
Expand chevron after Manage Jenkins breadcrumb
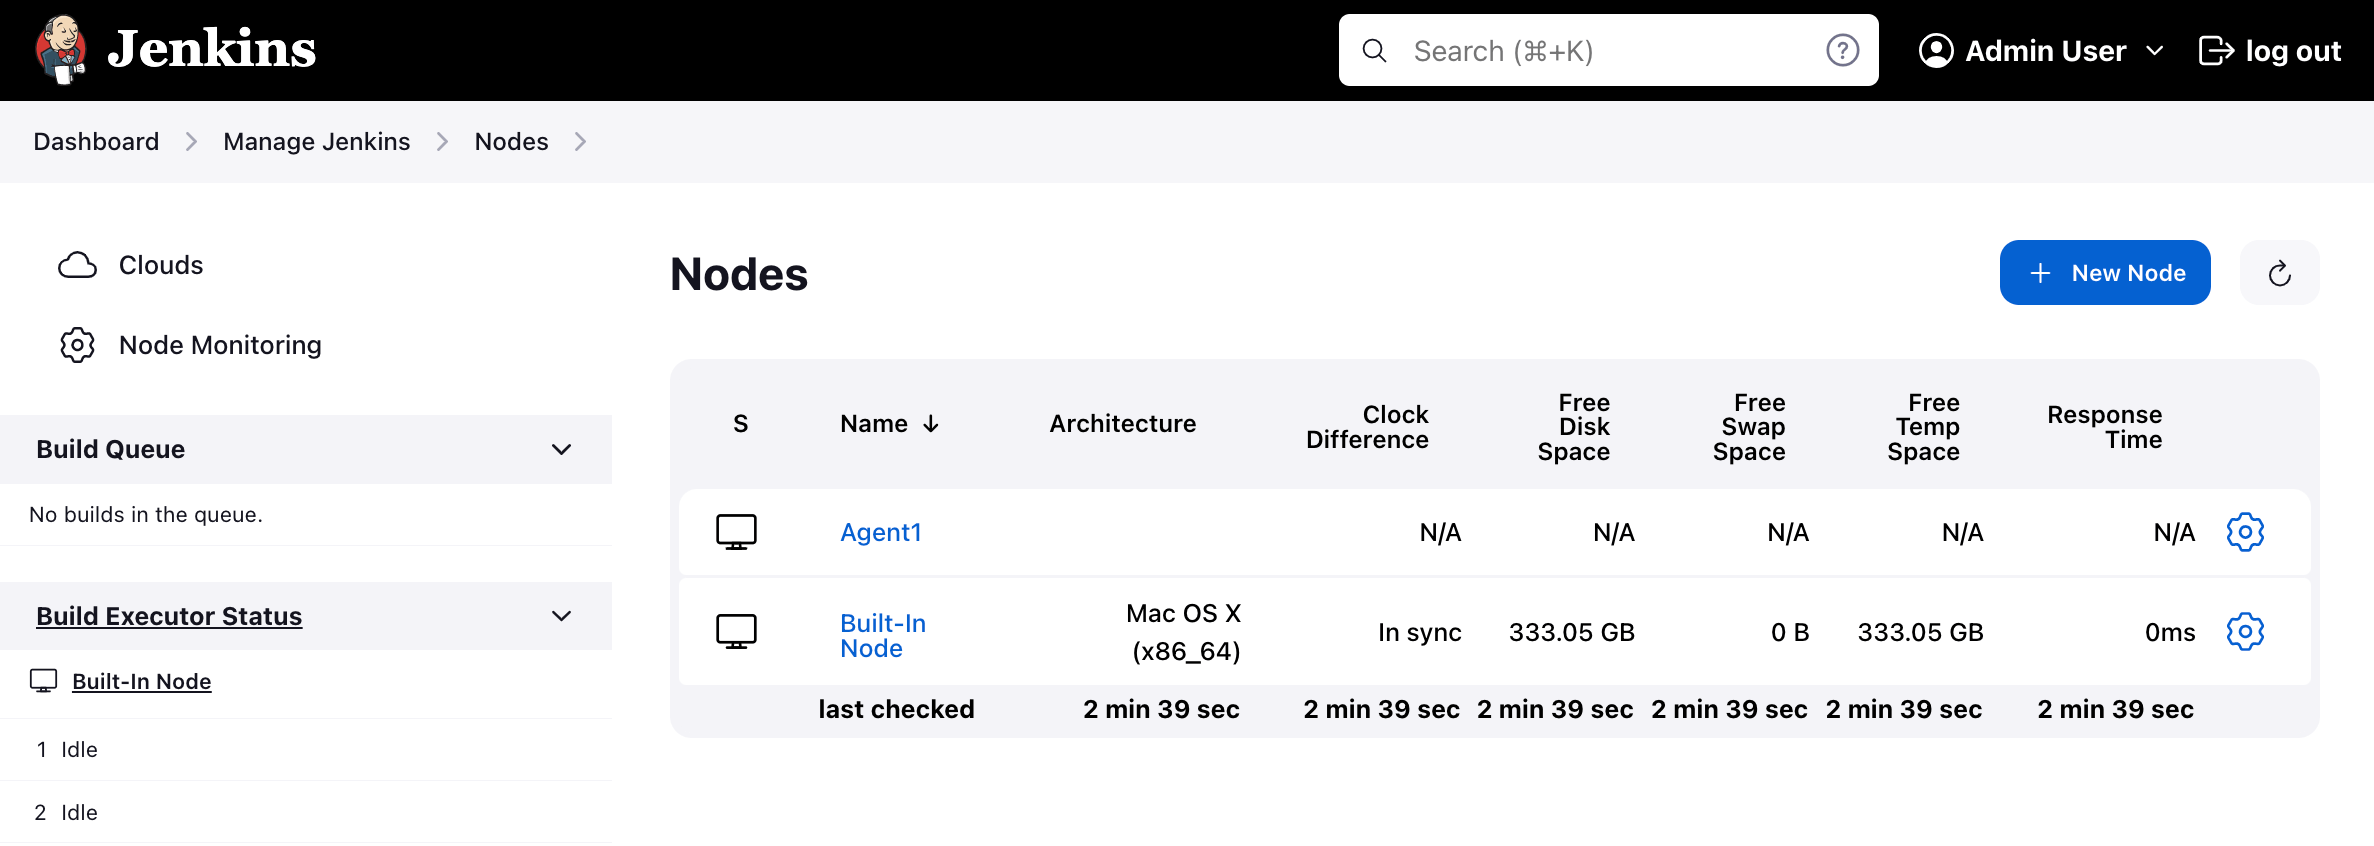[442, 142]
